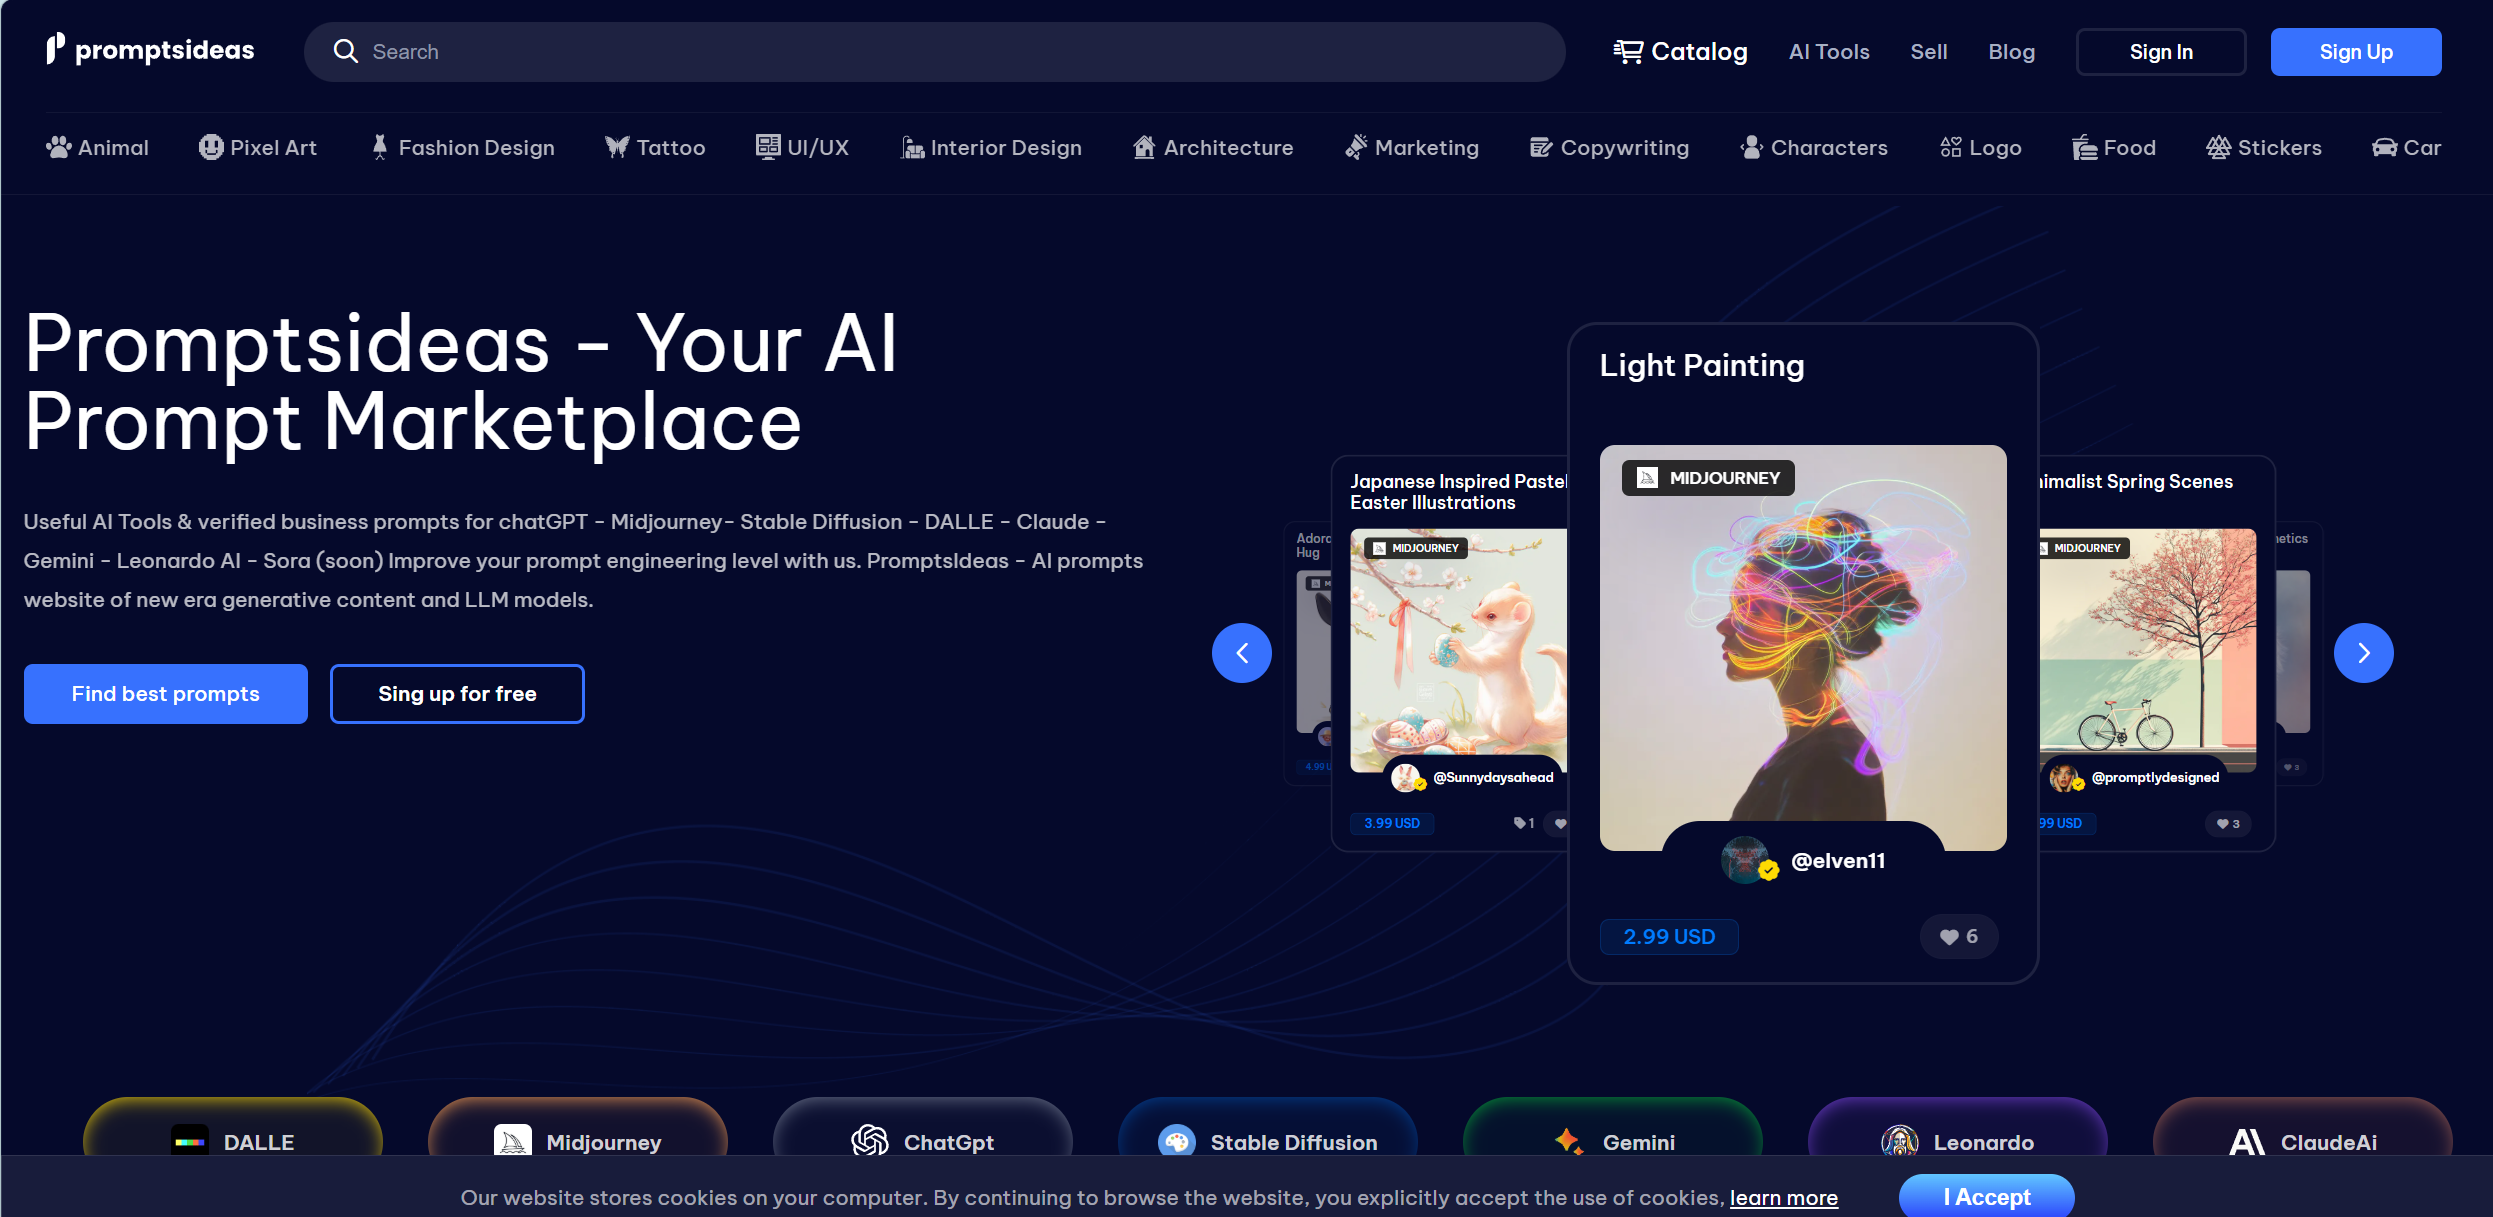Click the Fashion Design dress icon
The width and height of the screenshot is (2493, 1217).
tap(380, 148)
